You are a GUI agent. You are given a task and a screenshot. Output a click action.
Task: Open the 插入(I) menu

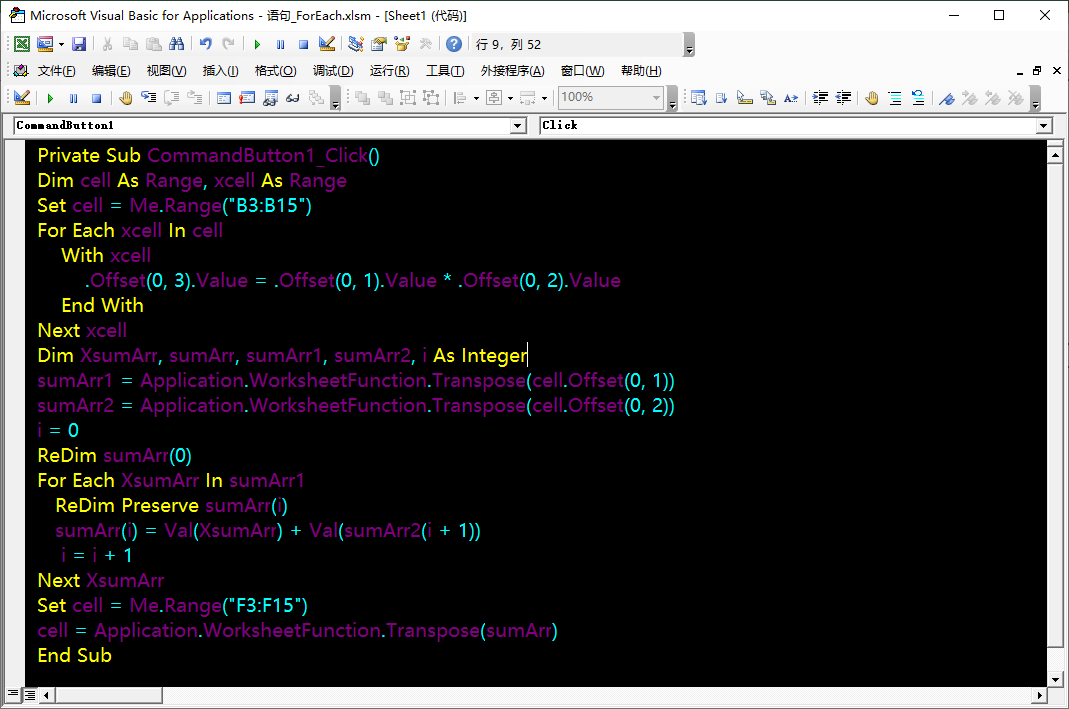coord(220,71)
